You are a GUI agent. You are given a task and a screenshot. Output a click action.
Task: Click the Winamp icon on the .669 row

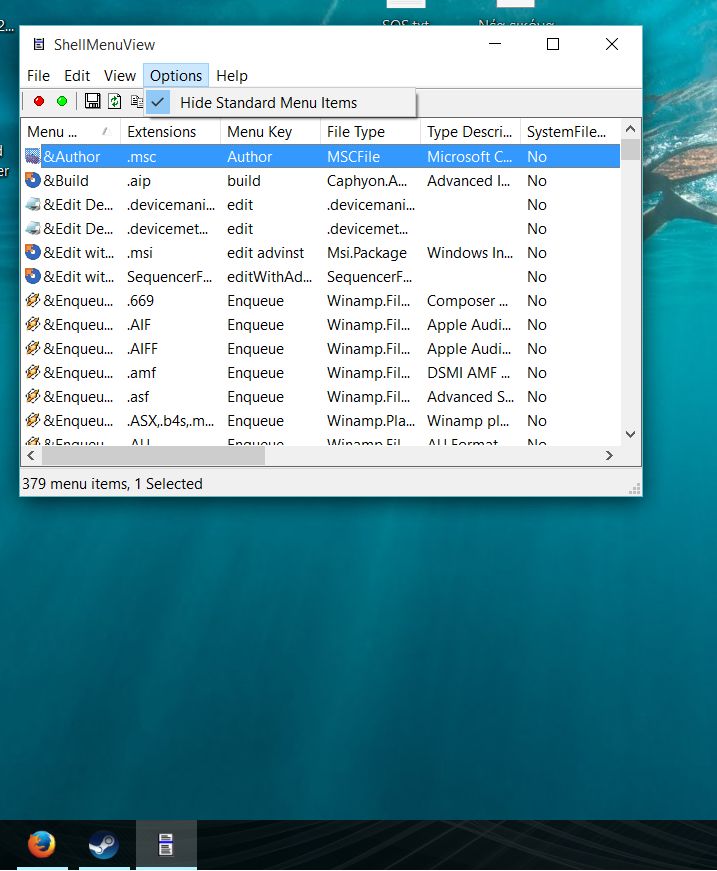[33, 301]
